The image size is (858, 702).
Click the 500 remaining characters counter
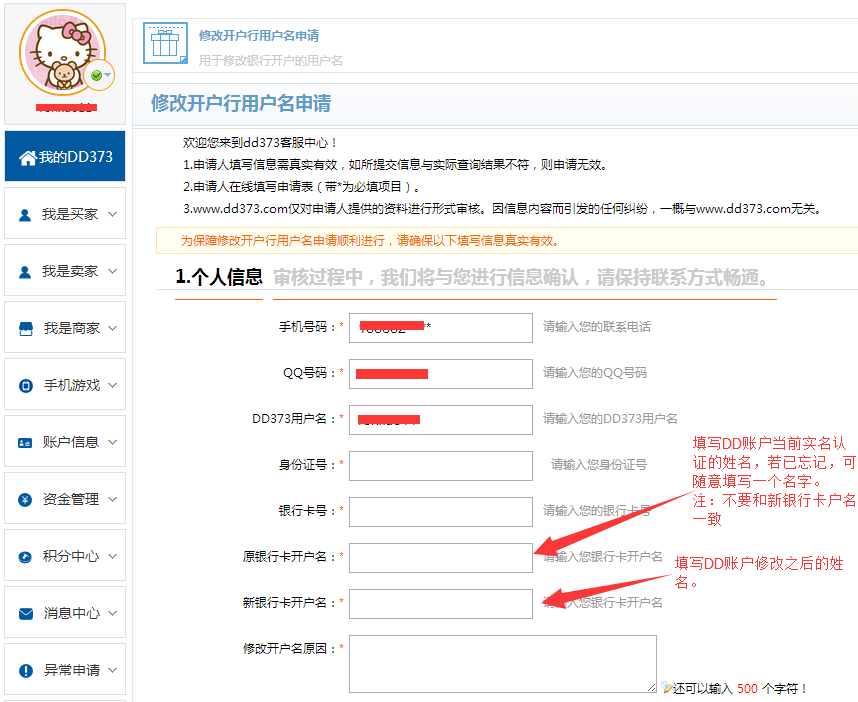(x=747, y=688)
